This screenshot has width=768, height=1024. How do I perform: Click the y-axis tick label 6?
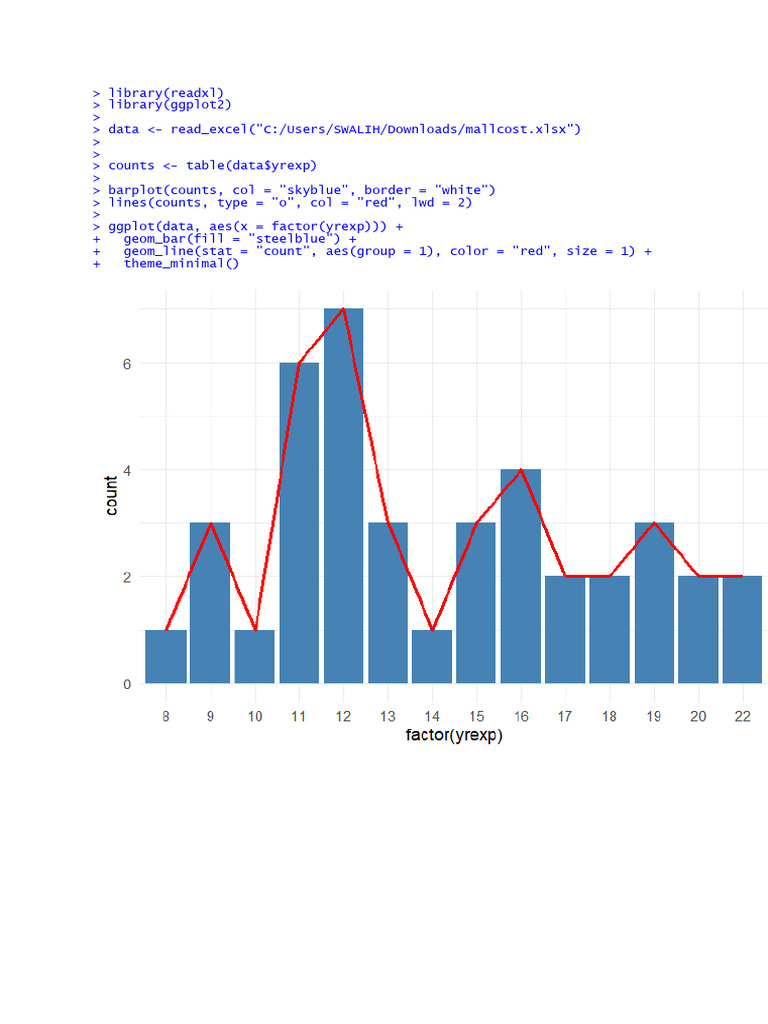127,364
